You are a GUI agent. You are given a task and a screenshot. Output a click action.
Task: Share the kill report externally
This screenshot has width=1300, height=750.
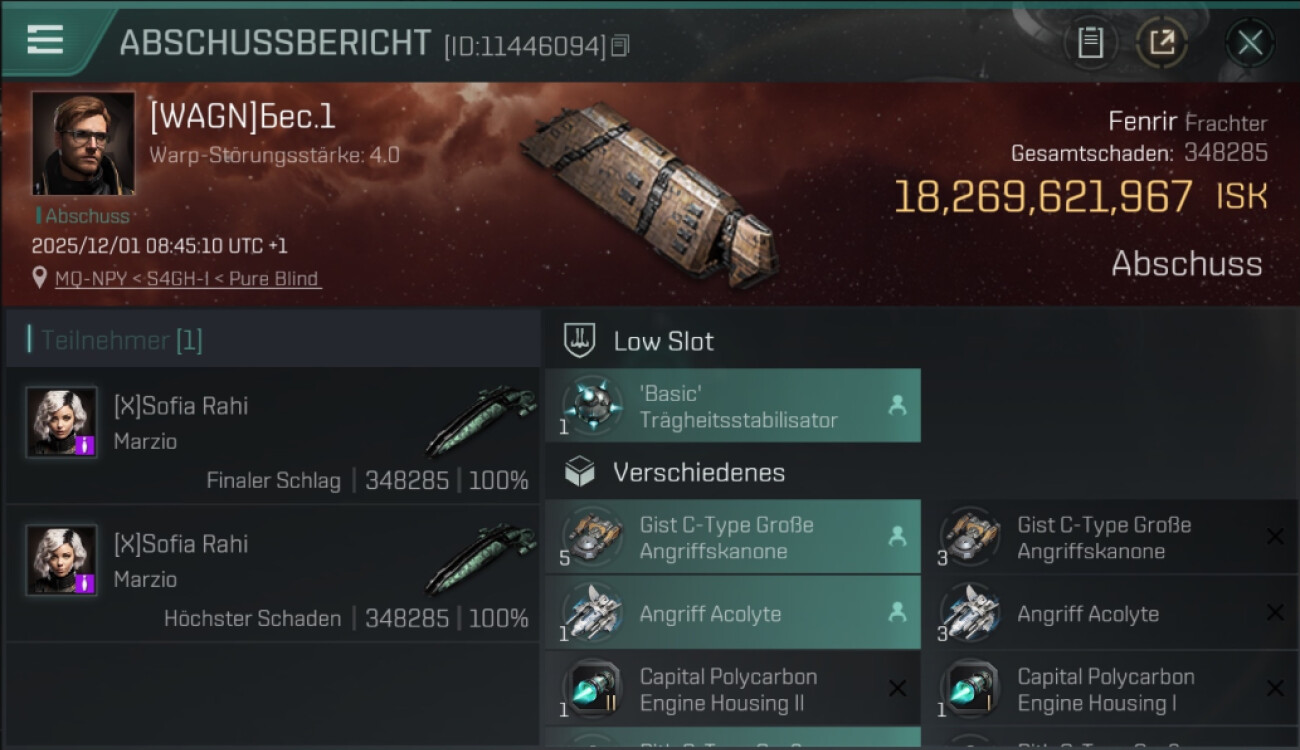coord(1161,43)
